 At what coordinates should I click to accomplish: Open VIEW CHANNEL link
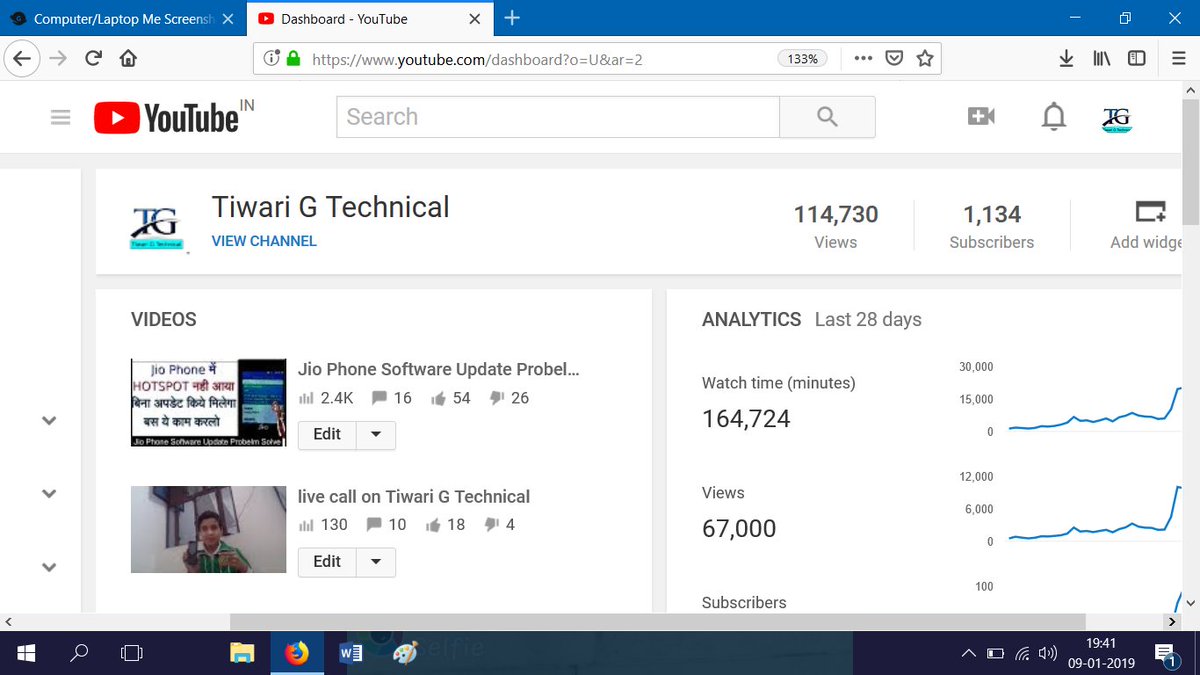(x=264, y=241)
